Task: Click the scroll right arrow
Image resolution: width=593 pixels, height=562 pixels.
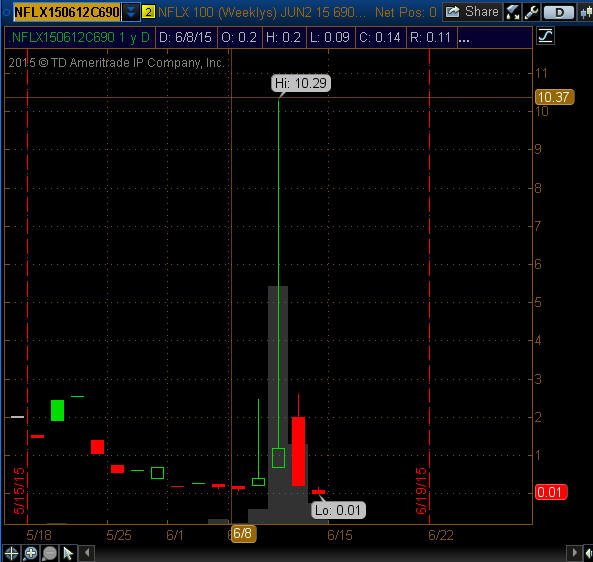Action: click(574, 553)
